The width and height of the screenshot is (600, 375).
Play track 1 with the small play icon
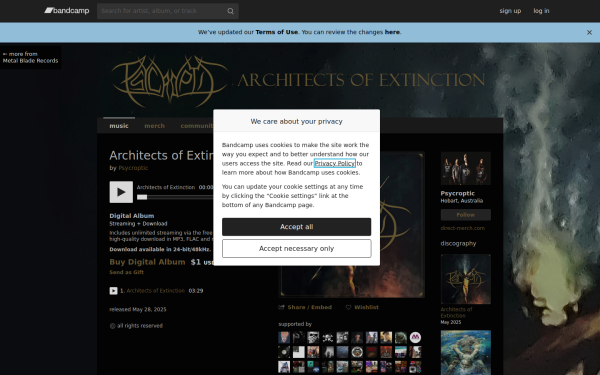(114, 291)
